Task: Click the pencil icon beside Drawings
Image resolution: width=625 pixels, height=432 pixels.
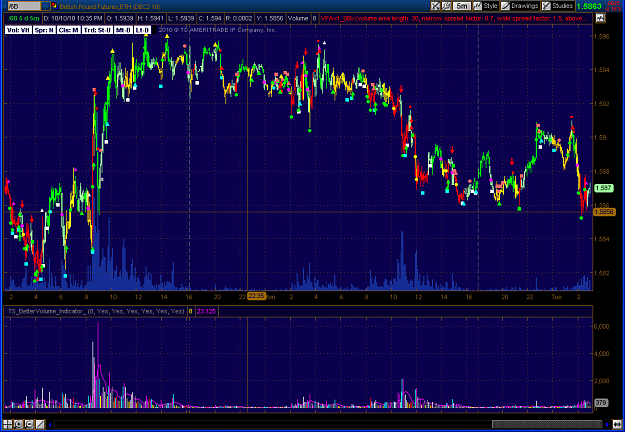Action: (505, 6)
